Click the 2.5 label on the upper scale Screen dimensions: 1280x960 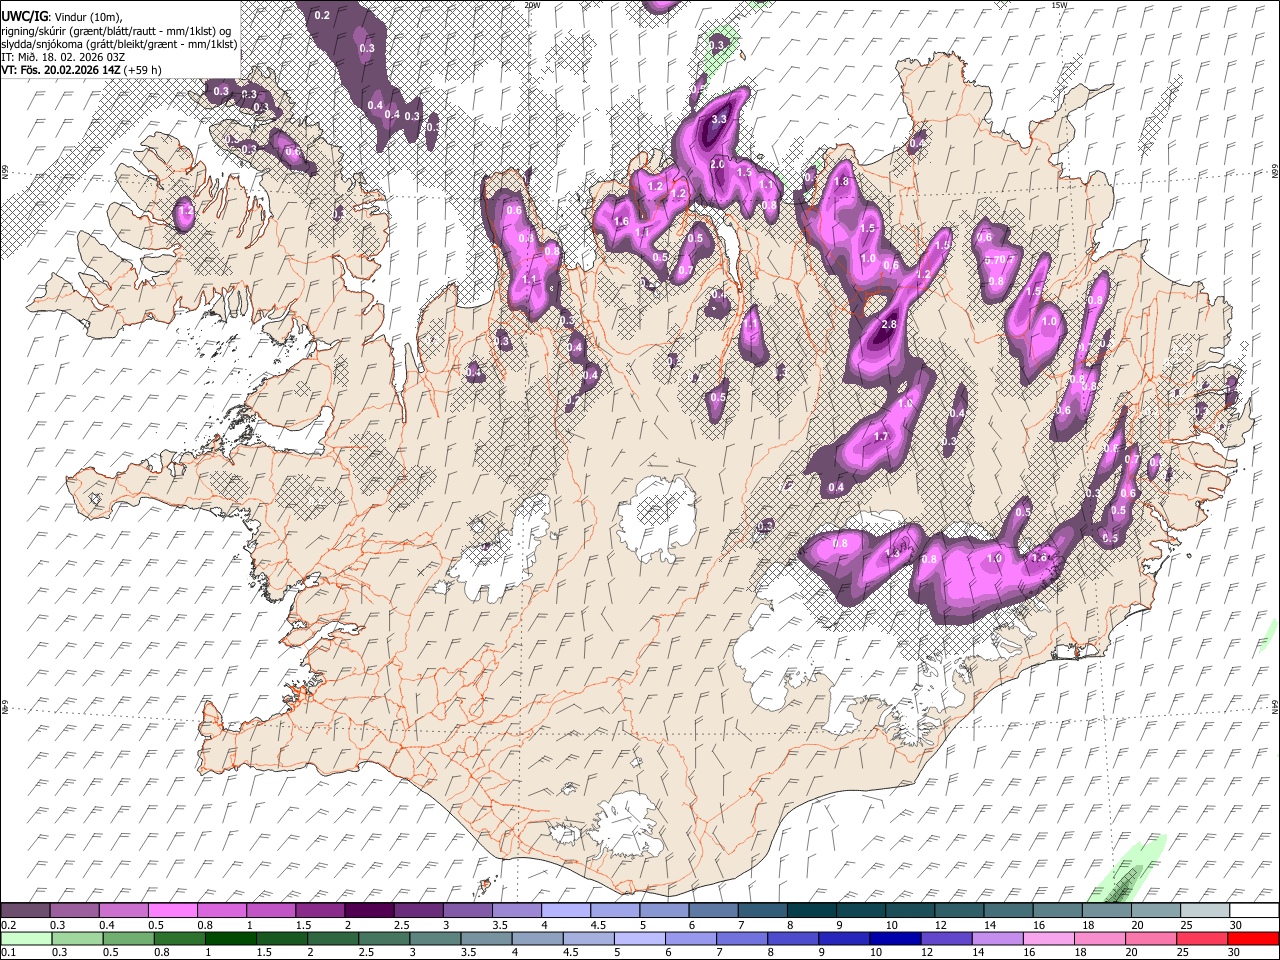401,925
